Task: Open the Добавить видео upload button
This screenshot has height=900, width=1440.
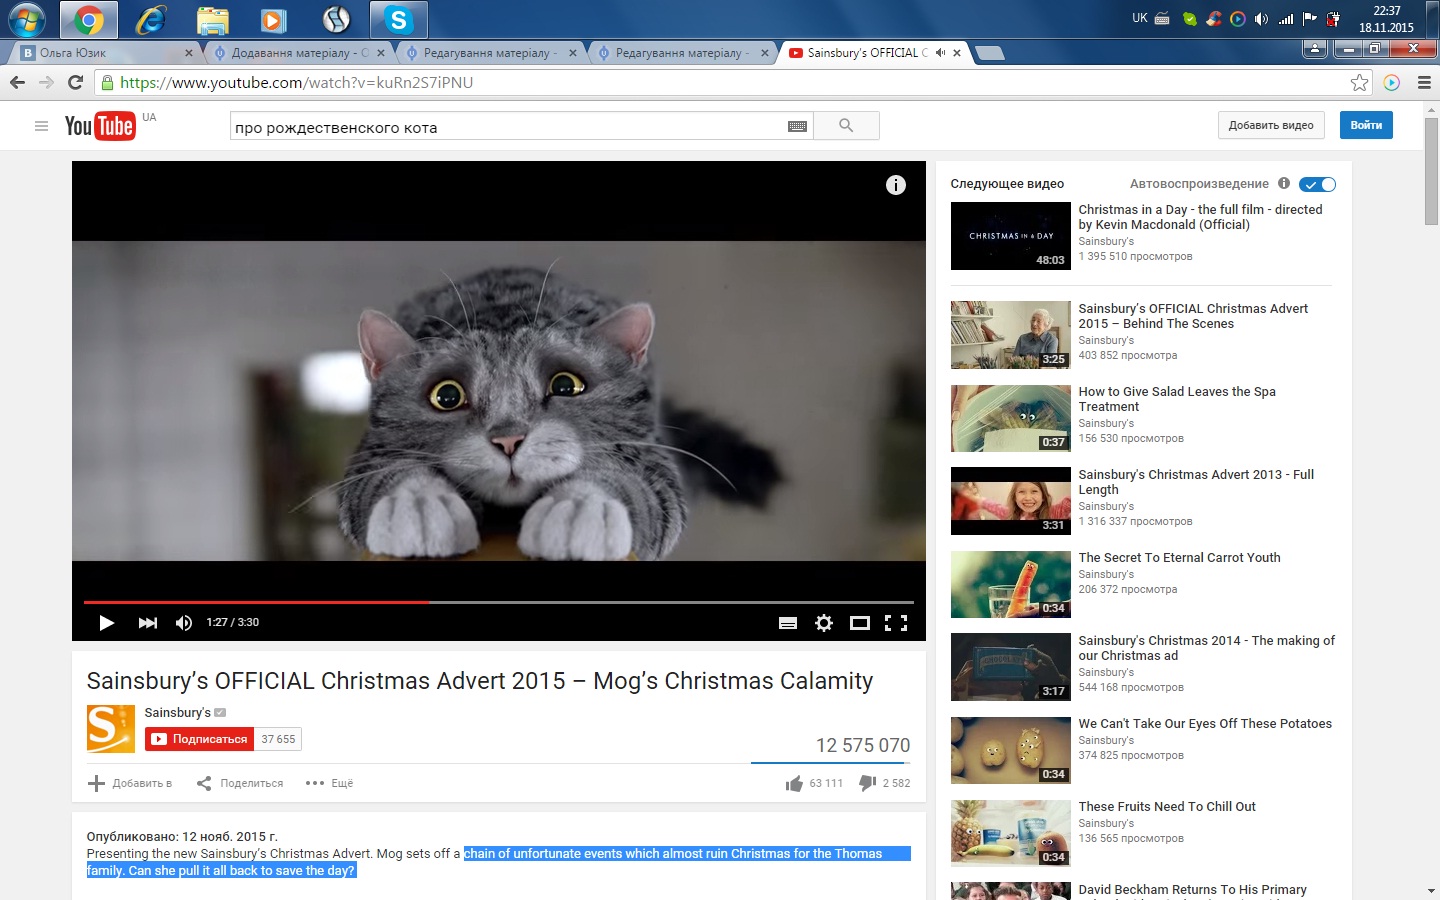Action: click(x=1271, y=125)
